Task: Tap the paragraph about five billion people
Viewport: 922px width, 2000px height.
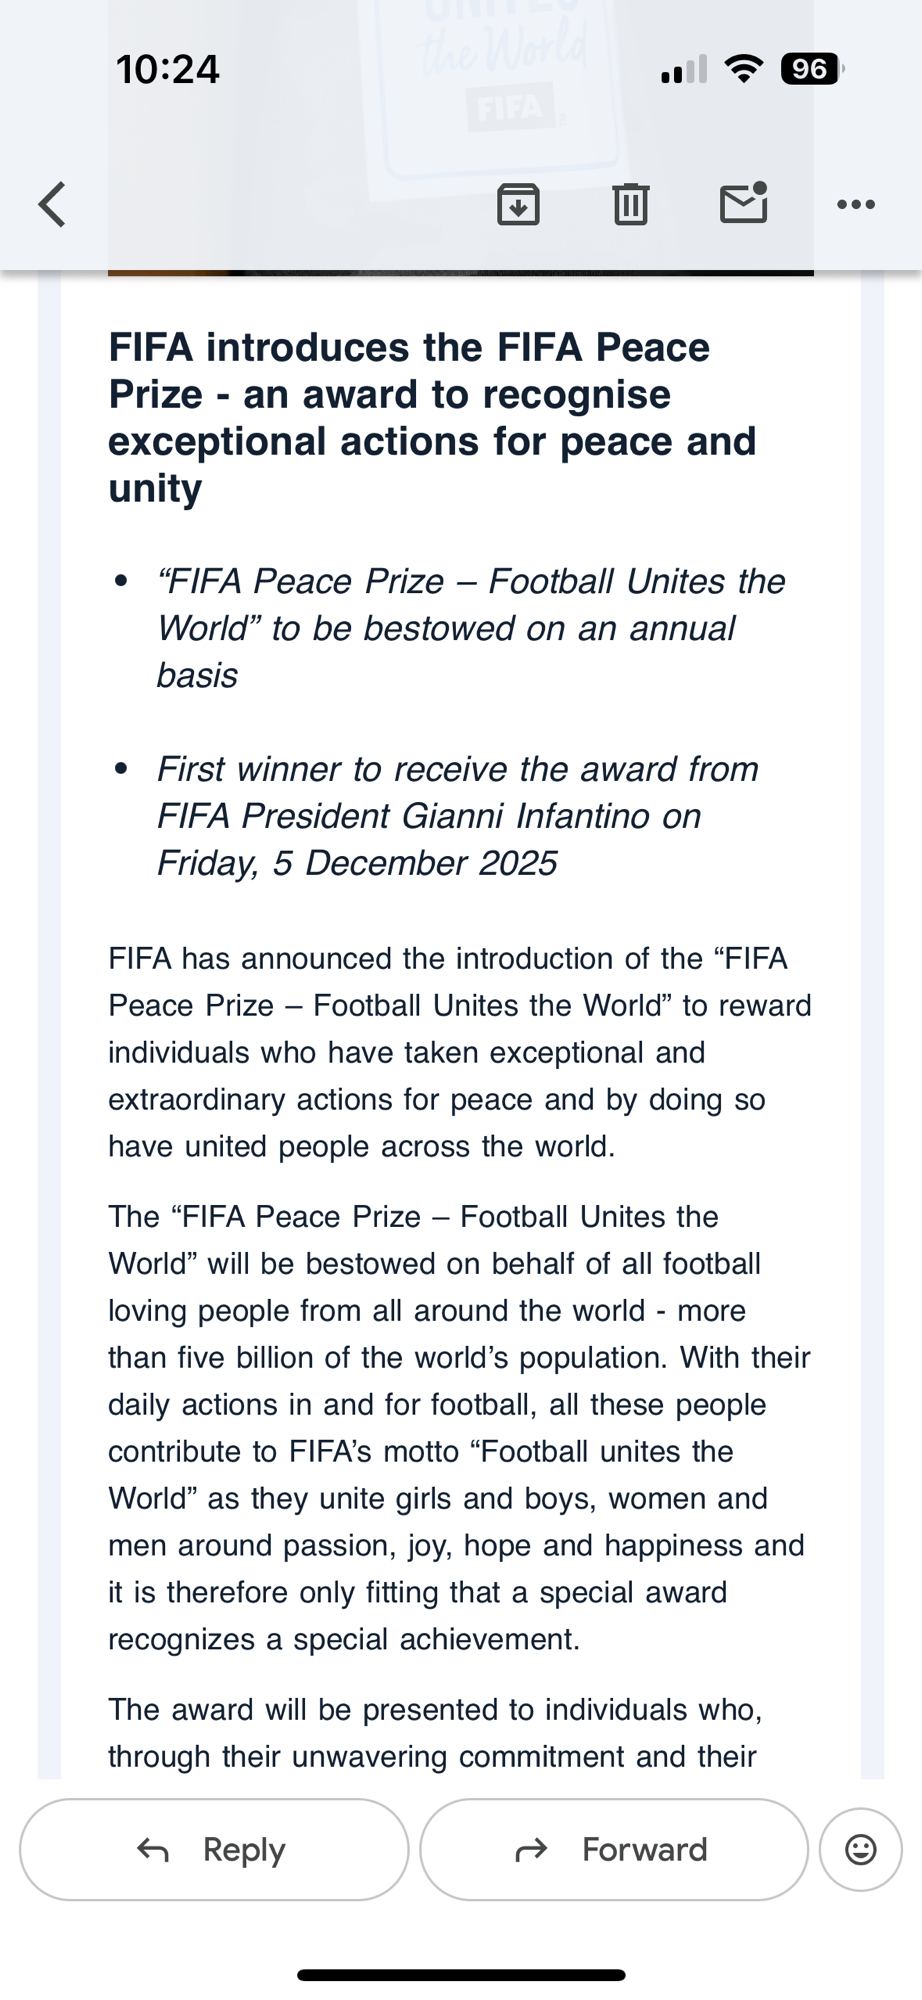Action: click(x=459, y=1427)
